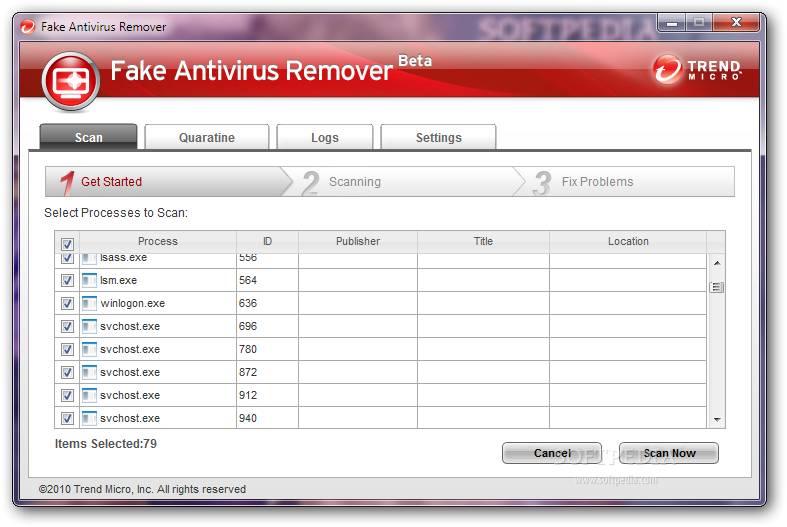787x527 pixels.
Task: Open the Quaratine tab
Action: [x=207, y=137]
